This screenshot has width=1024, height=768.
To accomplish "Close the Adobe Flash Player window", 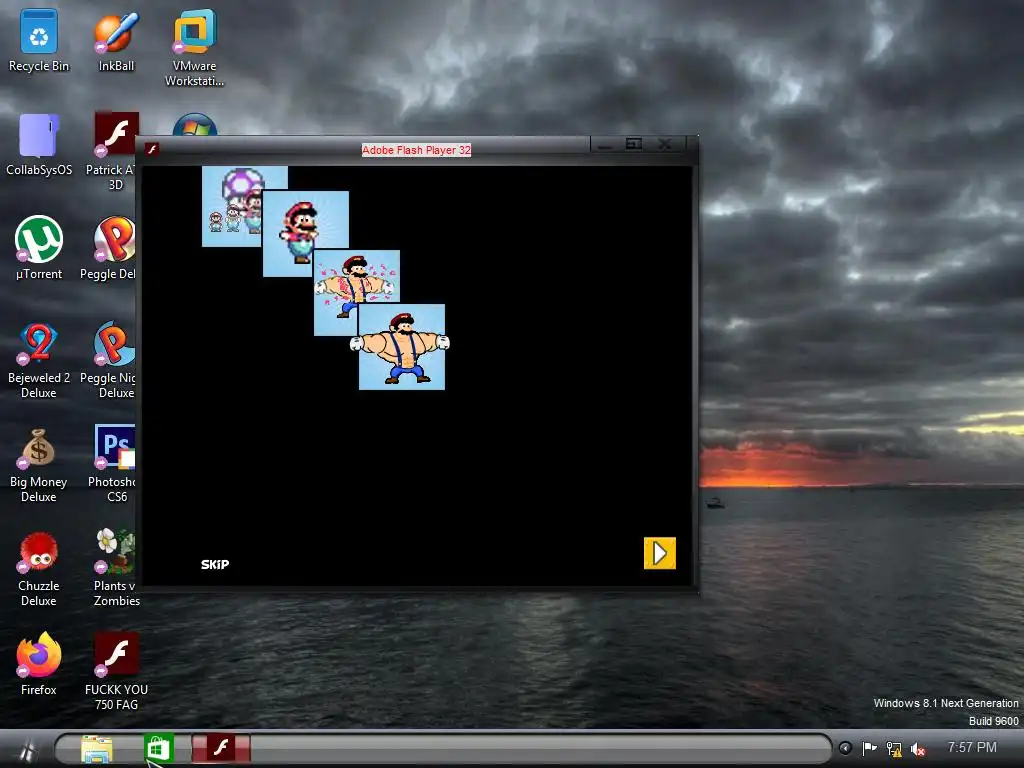I will click(666, 144).
